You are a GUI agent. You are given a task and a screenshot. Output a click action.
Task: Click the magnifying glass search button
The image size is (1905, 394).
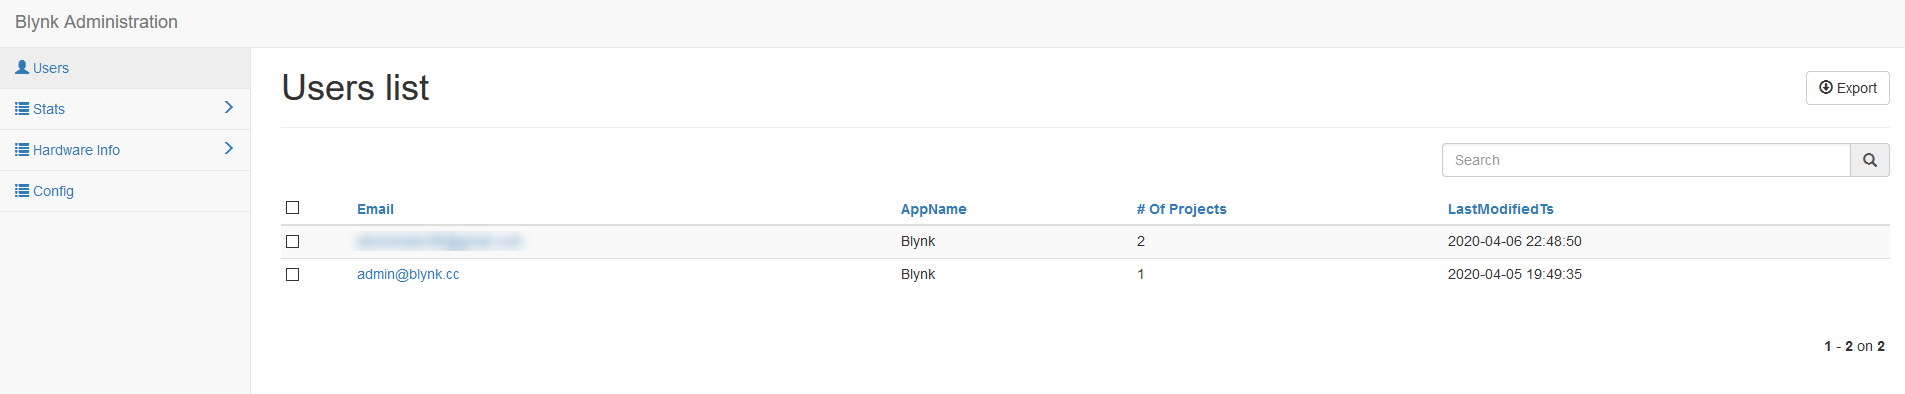coord(1869,160)
